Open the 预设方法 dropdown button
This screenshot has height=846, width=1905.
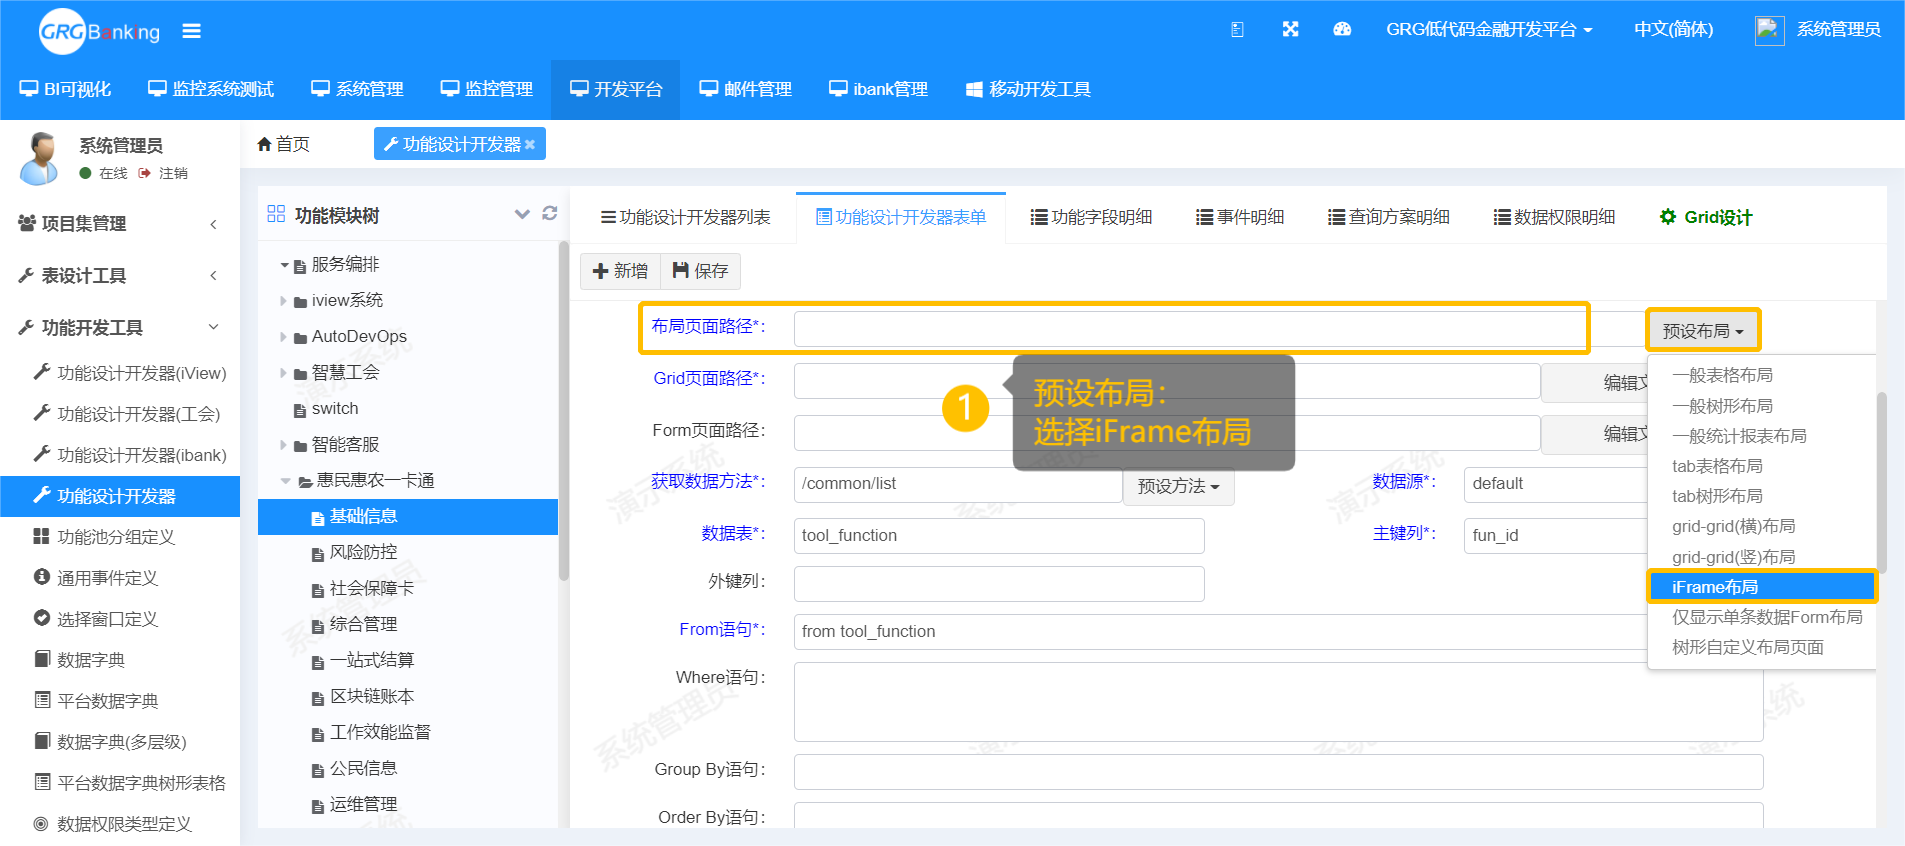1178,487
